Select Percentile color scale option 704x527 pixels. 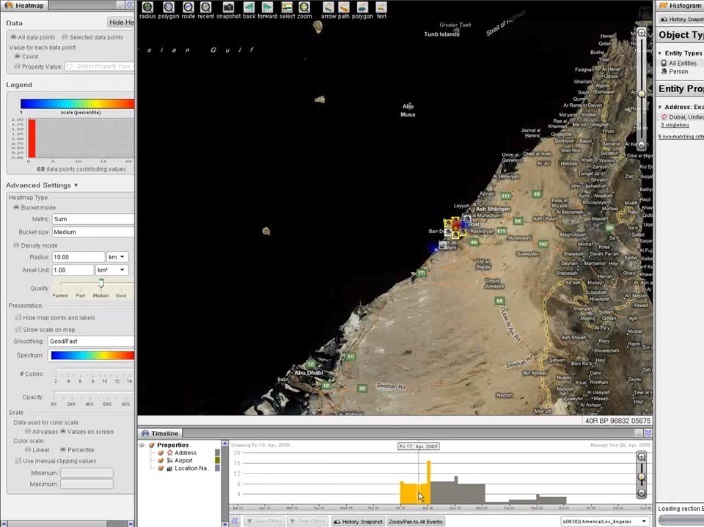tap(63, 449)
